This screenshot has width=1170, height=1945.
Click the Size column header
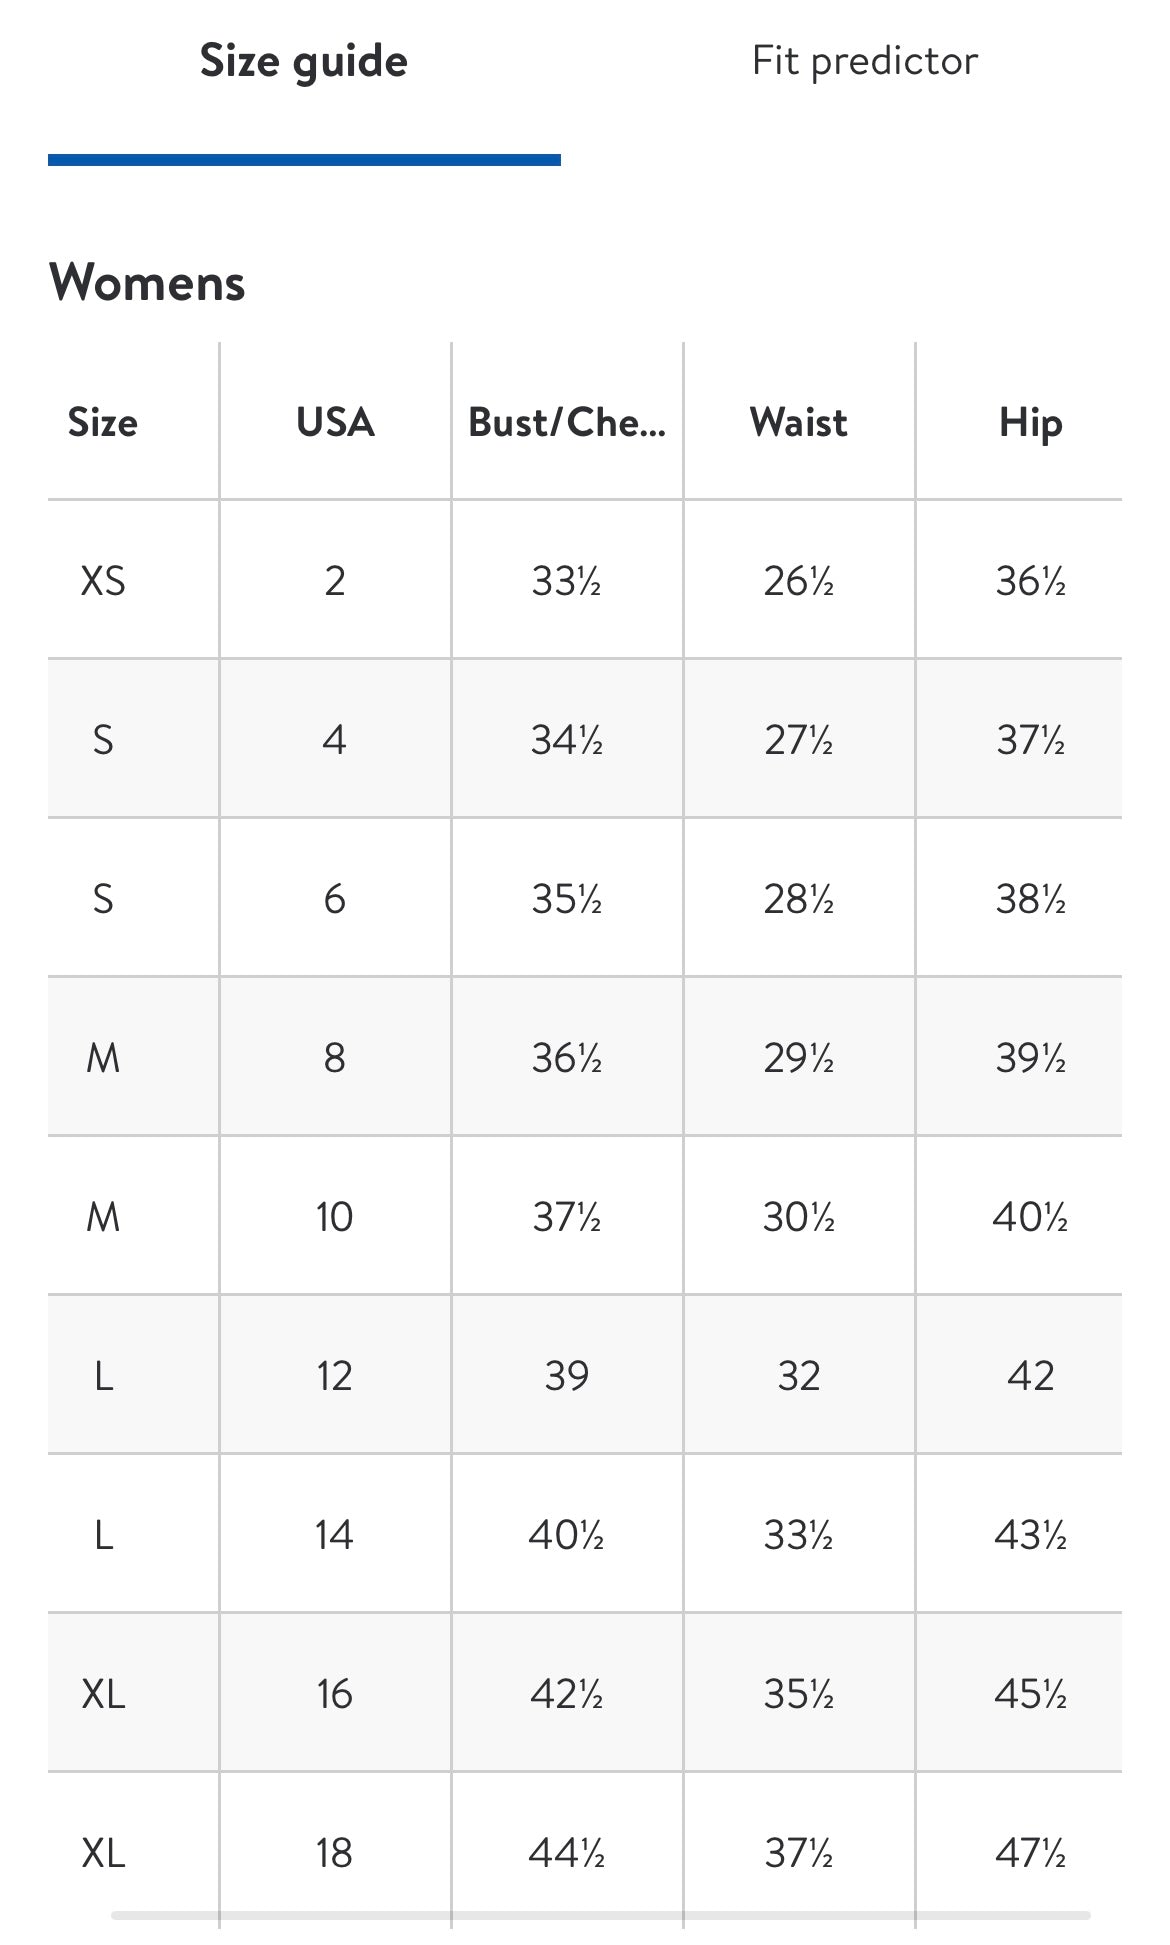point(103,422)
